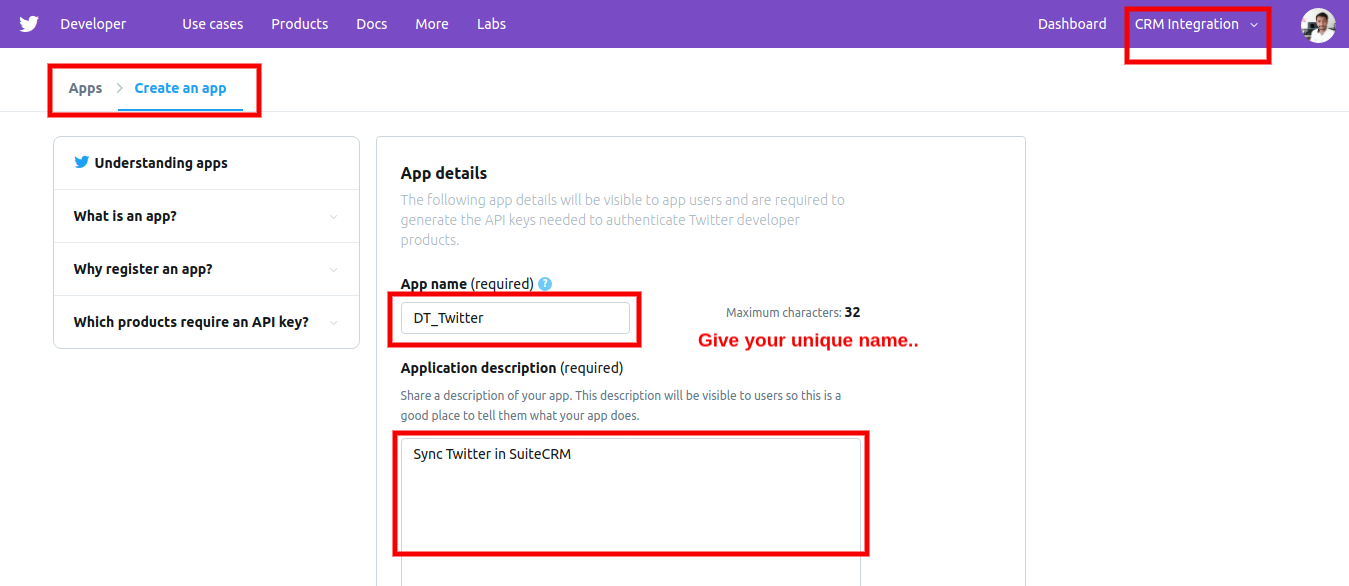Click the 'Understanding apps' heading
The image size is (1349, 586).
point(161,163)
